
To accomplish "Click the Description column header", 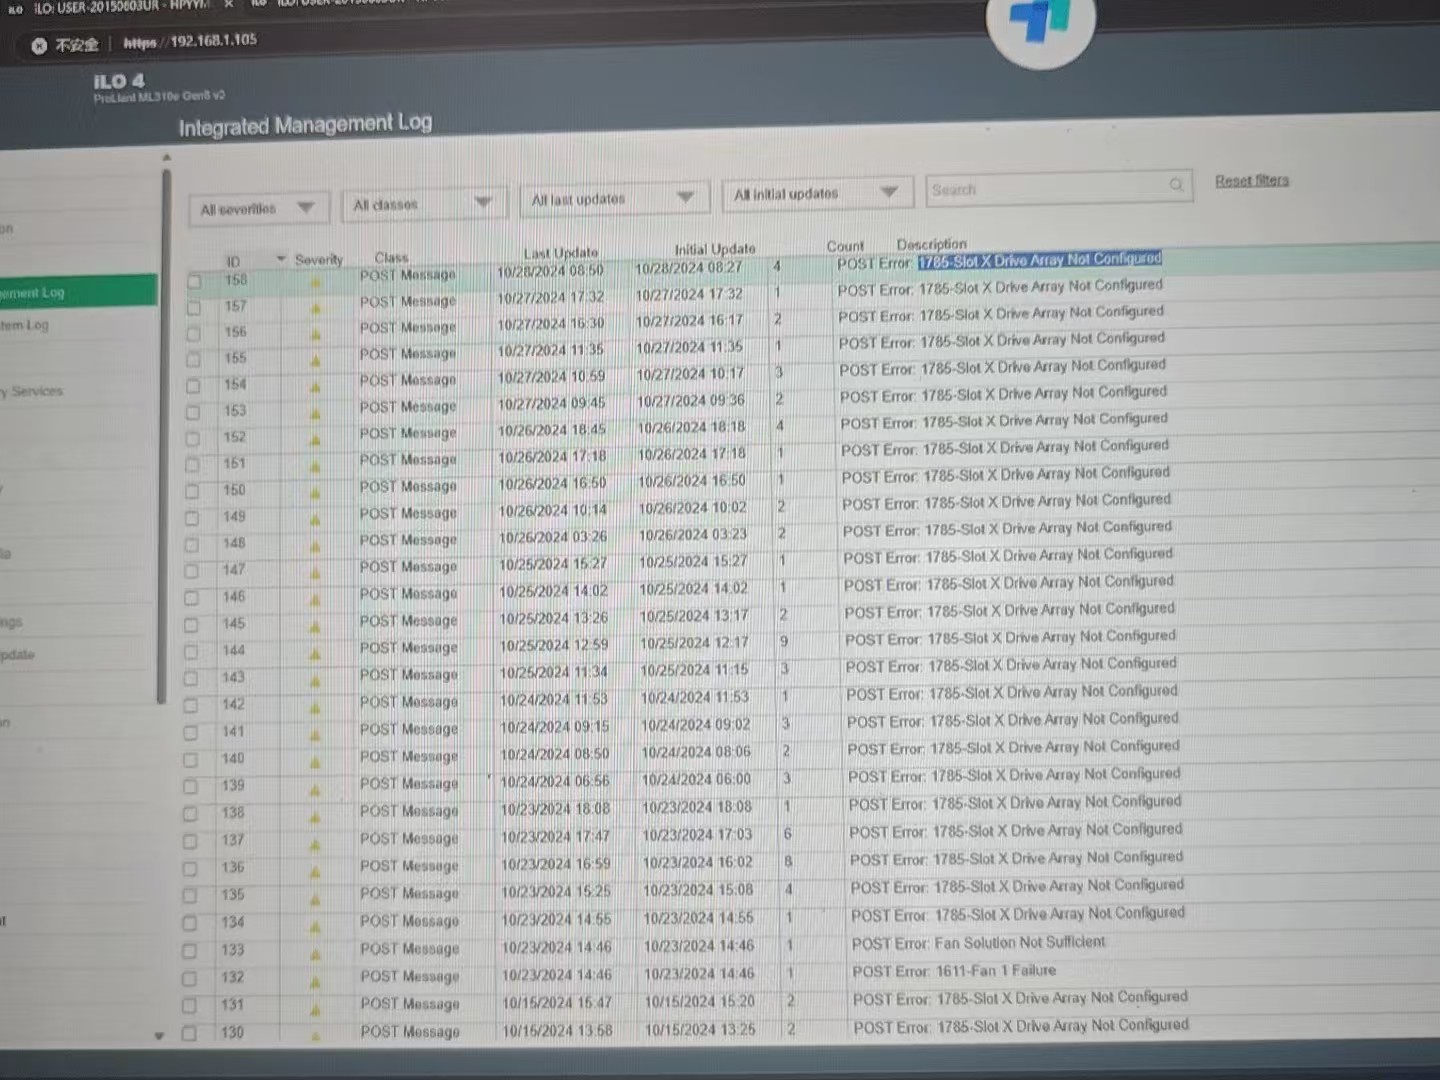I will 931,244.
